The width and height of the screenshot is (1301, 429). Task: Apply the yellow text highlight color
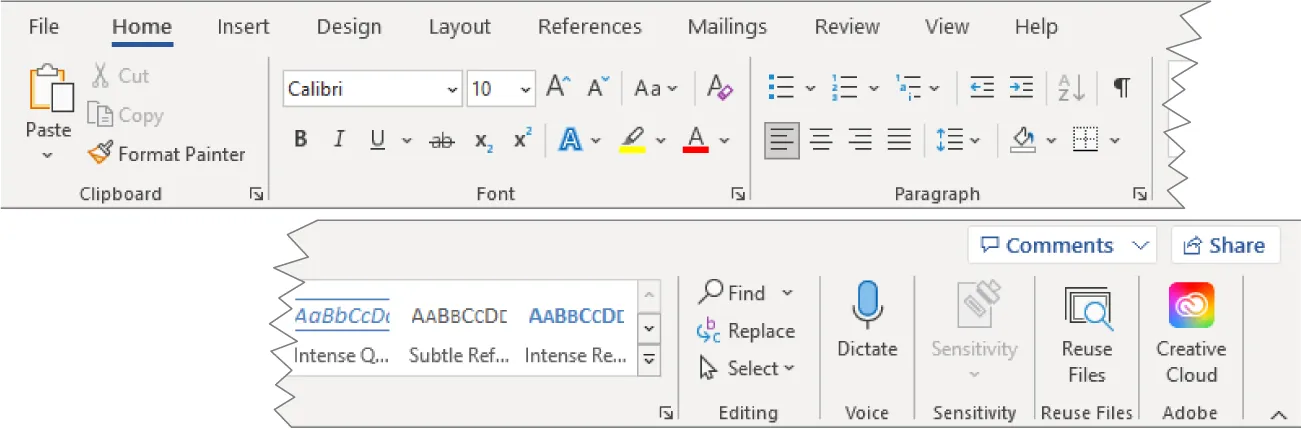tap(632, 140)
